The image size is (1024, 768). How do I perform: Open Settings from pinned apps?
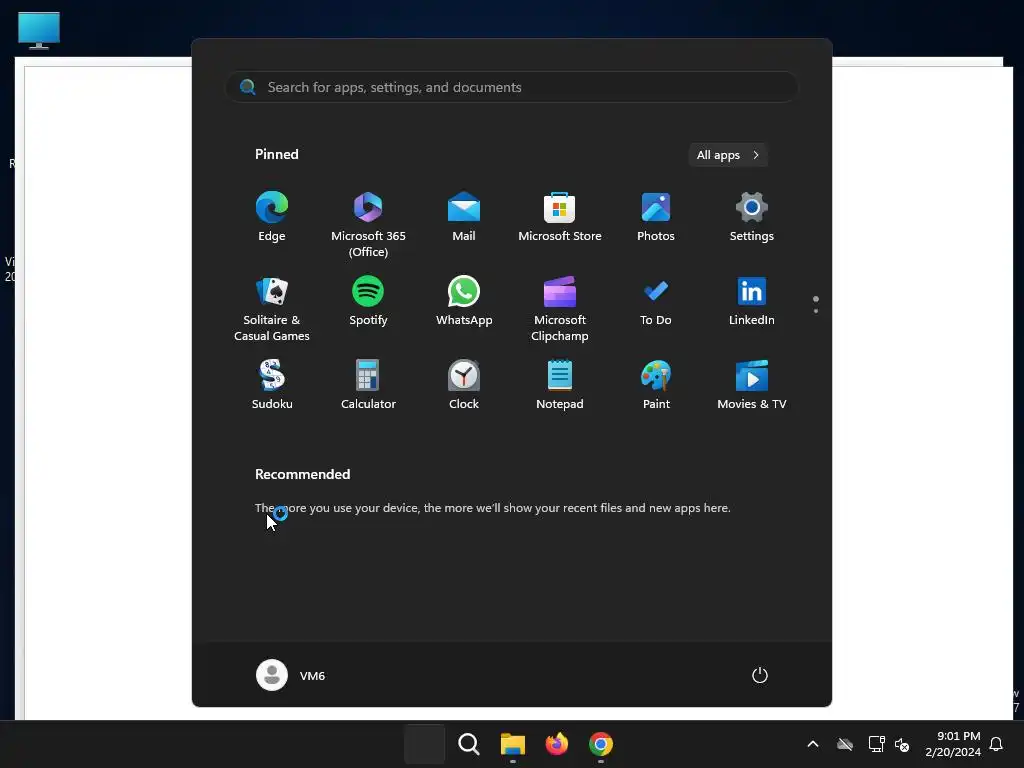(x=752, y=217)
